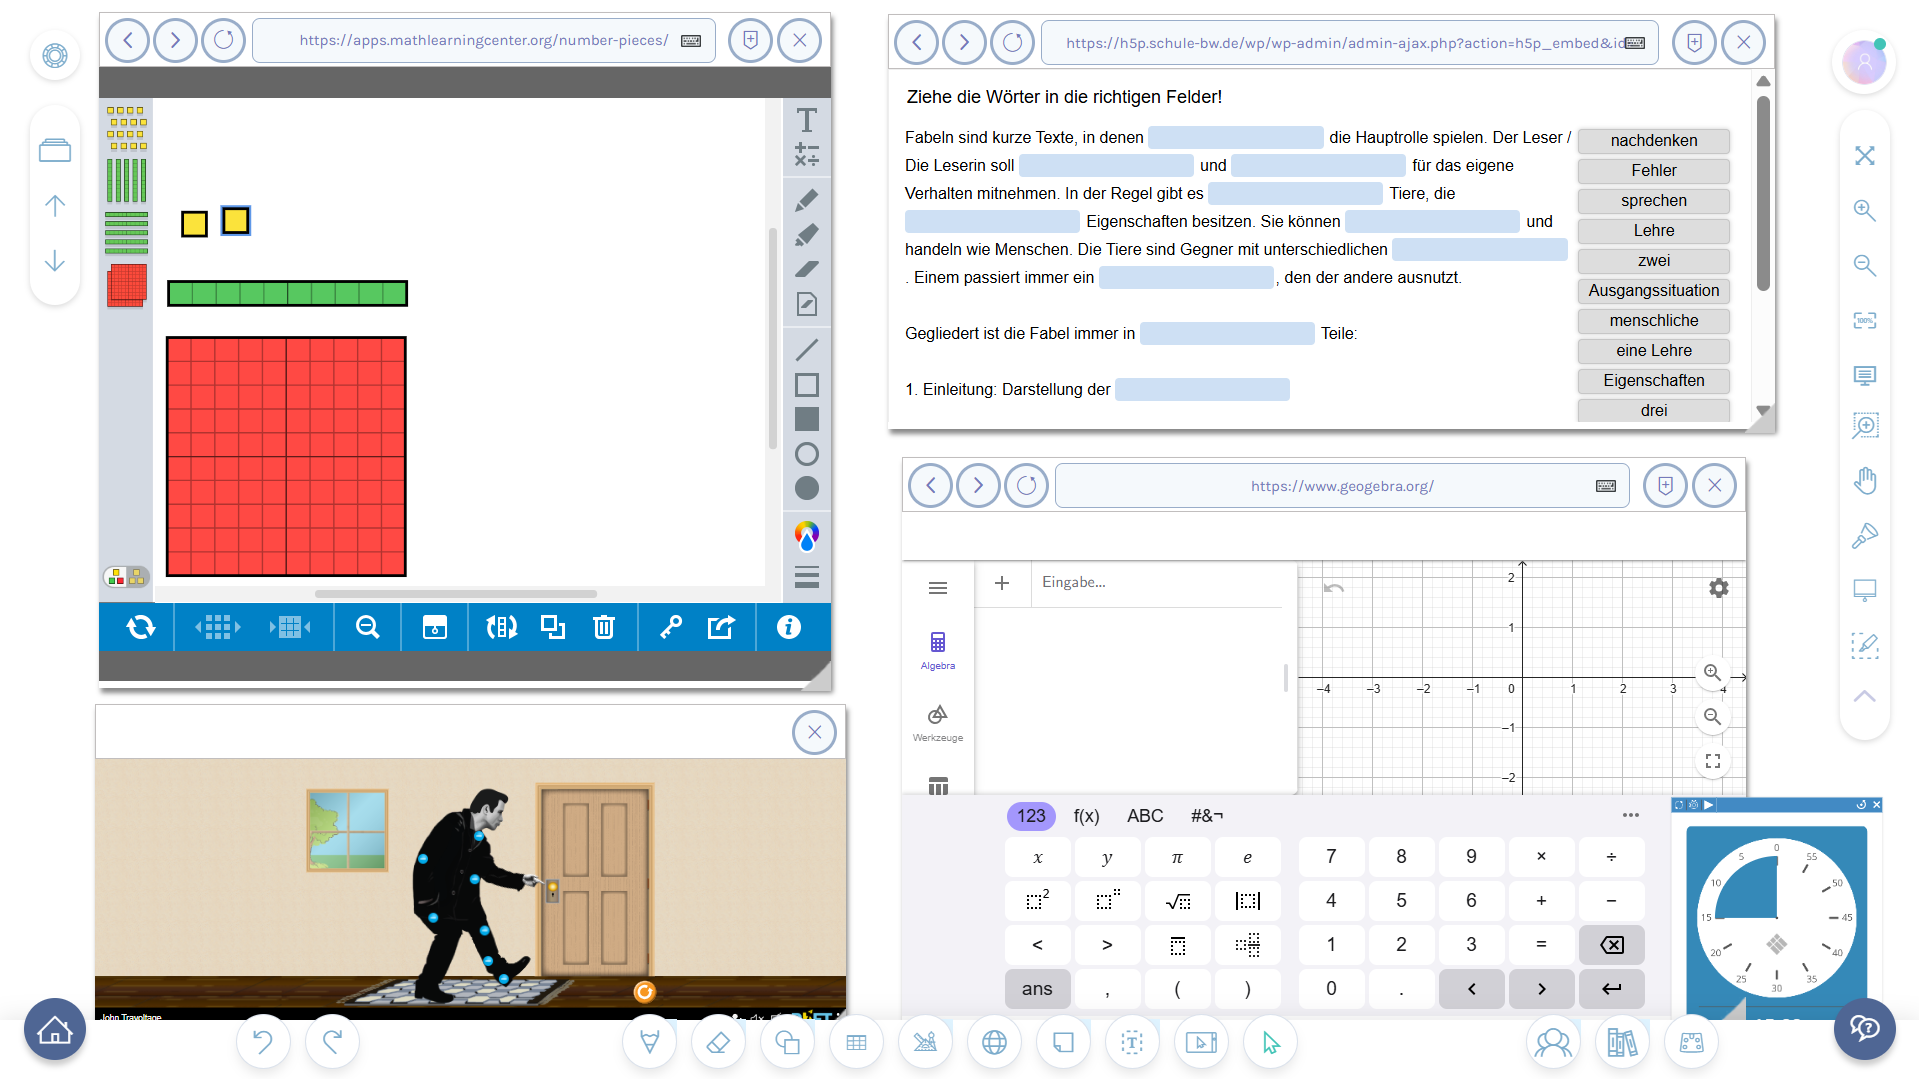Image resolution: width=1919 pixels, height=1079 pixels.
Task: Select the #&¬ keyboard tab
Action: [1207, 816]
